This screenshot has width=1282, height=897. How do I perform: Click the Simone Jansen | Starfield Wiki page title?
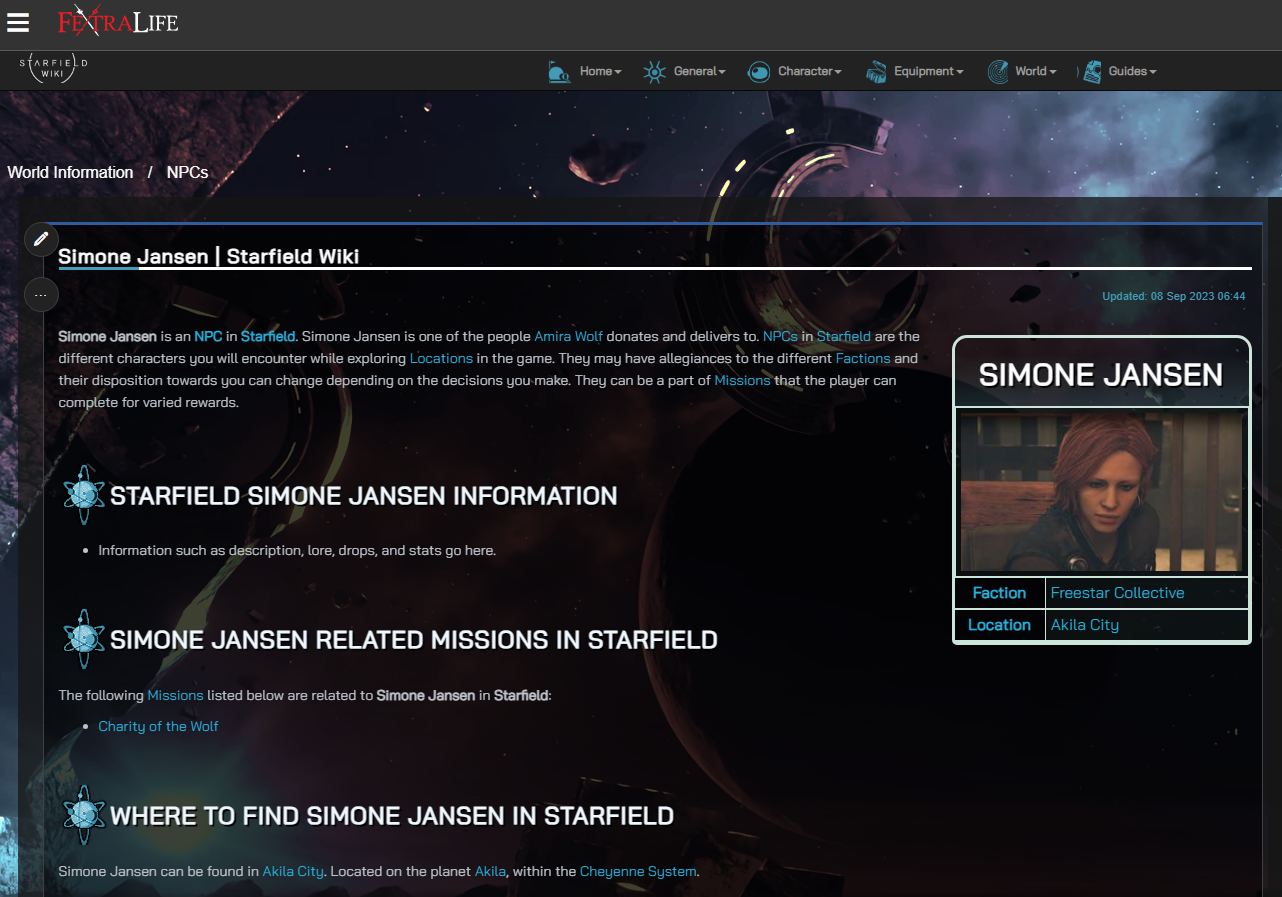pyautogui.click(x=208, y=257)
